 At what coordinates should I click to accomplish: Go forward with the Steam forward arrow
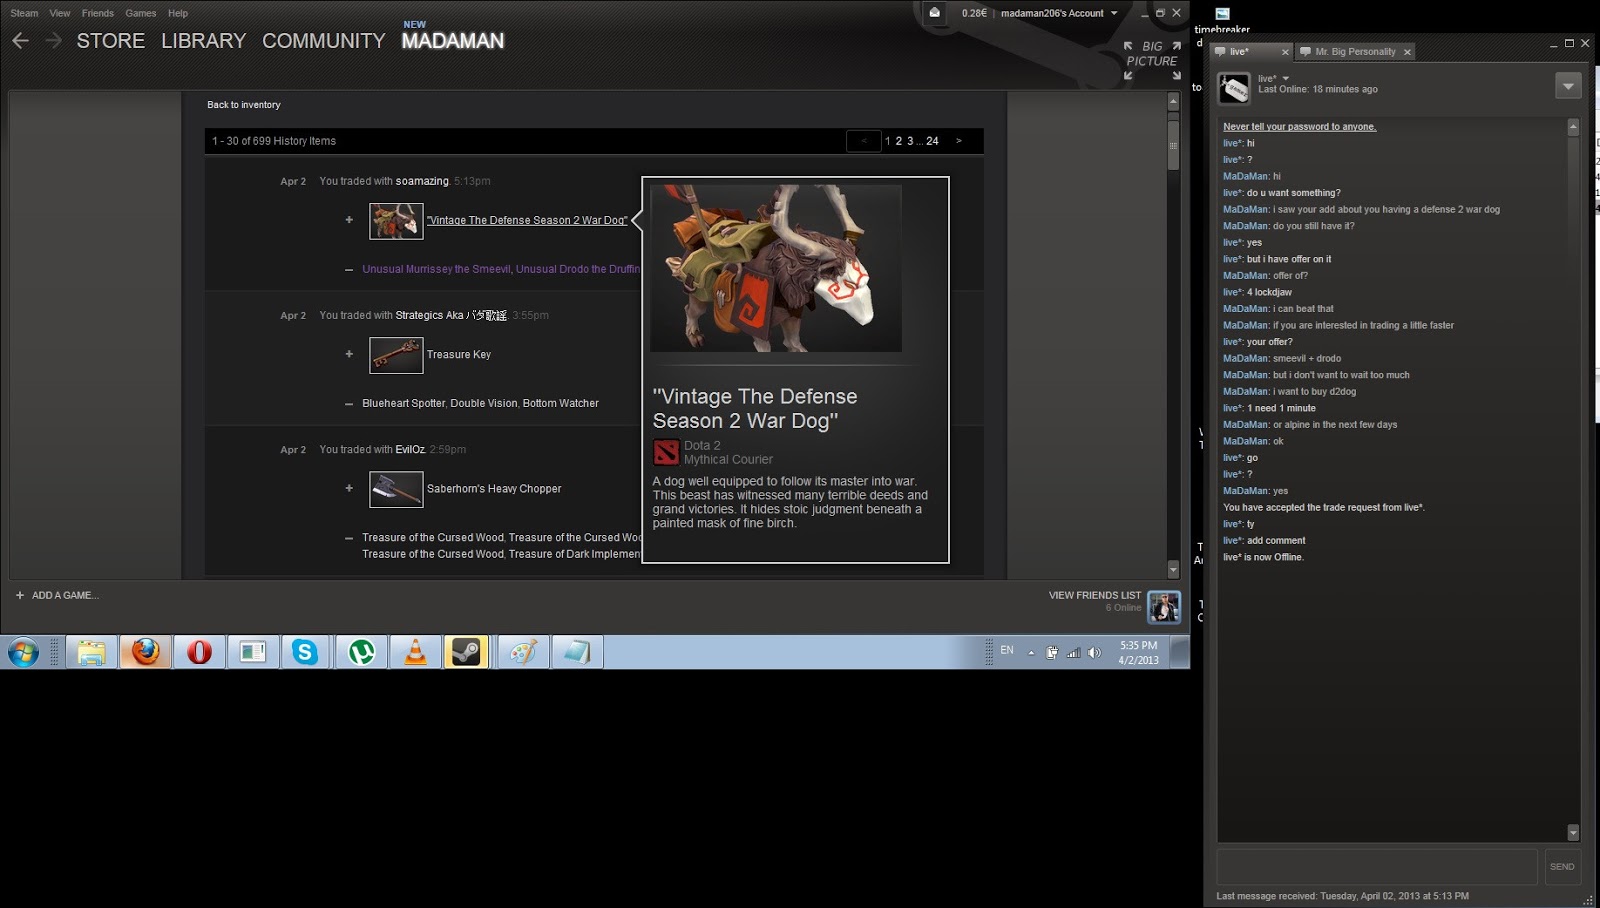tap(54, 41)
